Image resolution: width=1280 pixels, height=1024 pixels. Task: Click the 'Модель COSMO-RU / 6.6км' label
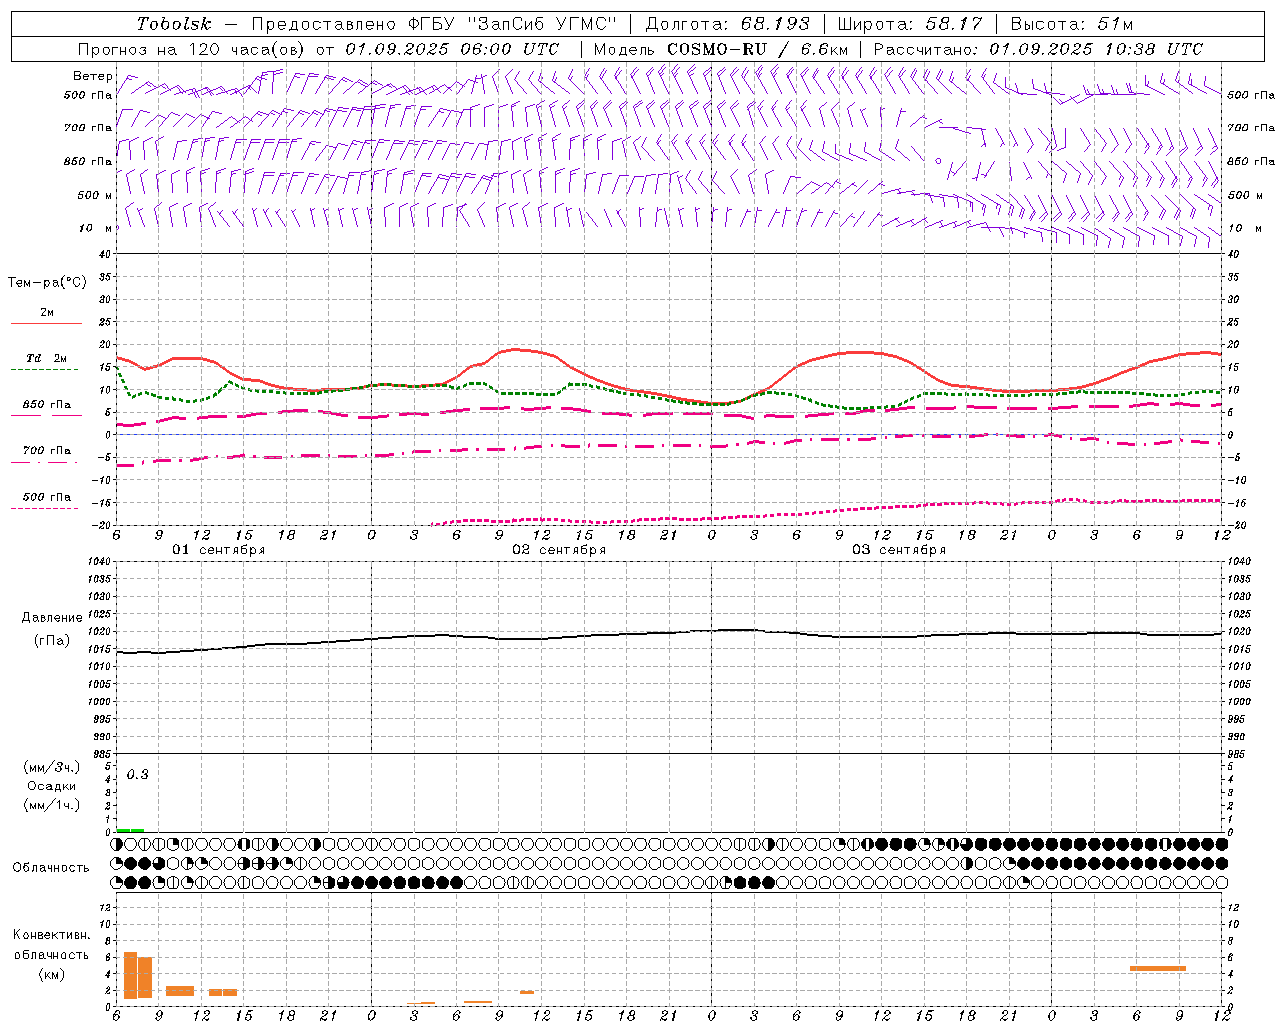(721, 49)
